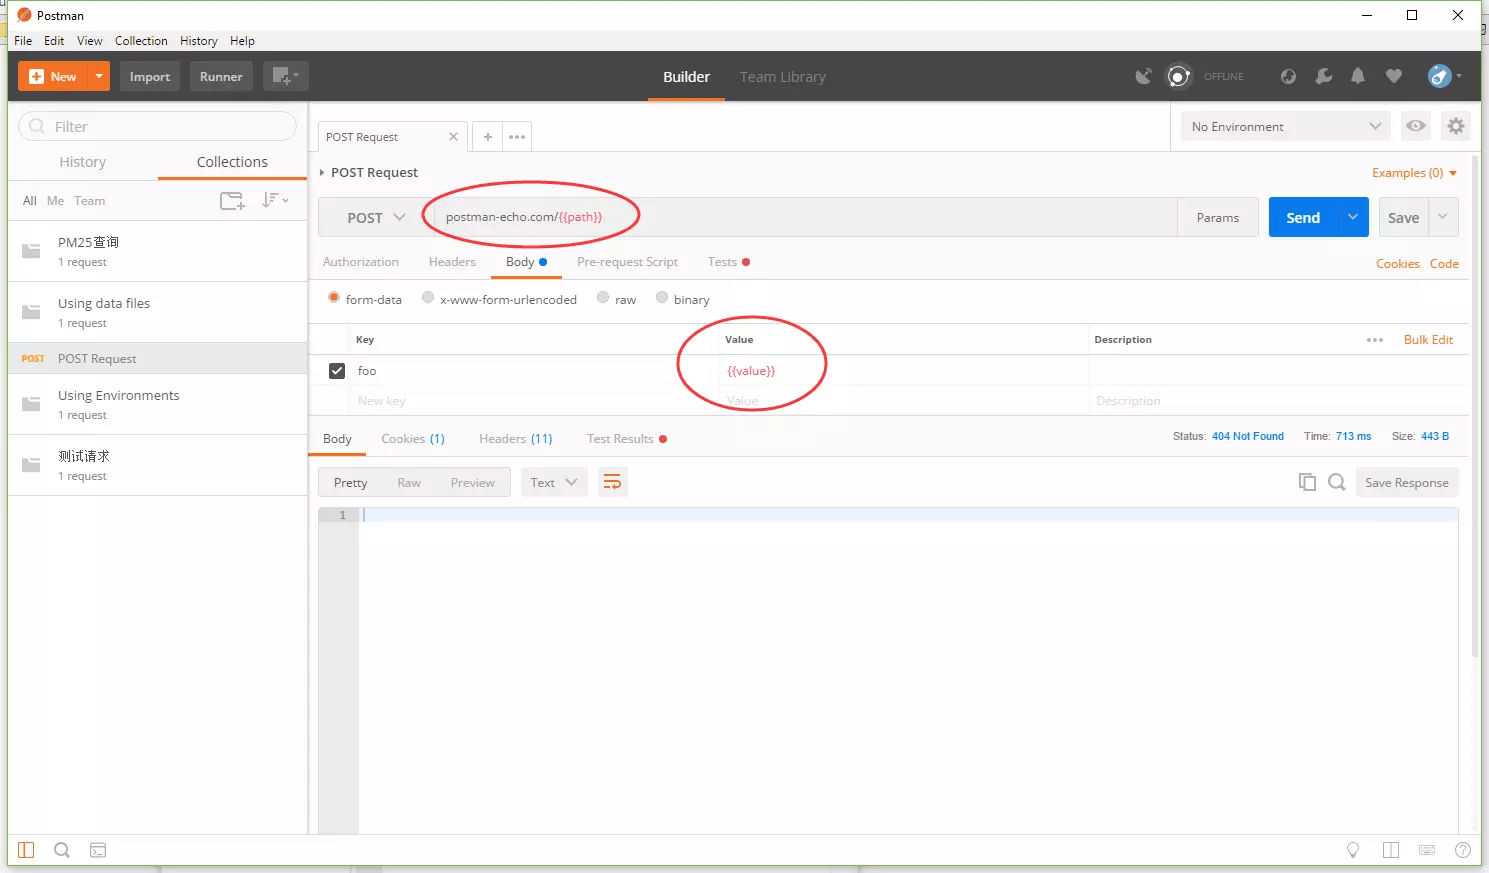Open the Send button dropdown arrow
The width and height of the screenshot is (1489, 873).
(1353, 217)
